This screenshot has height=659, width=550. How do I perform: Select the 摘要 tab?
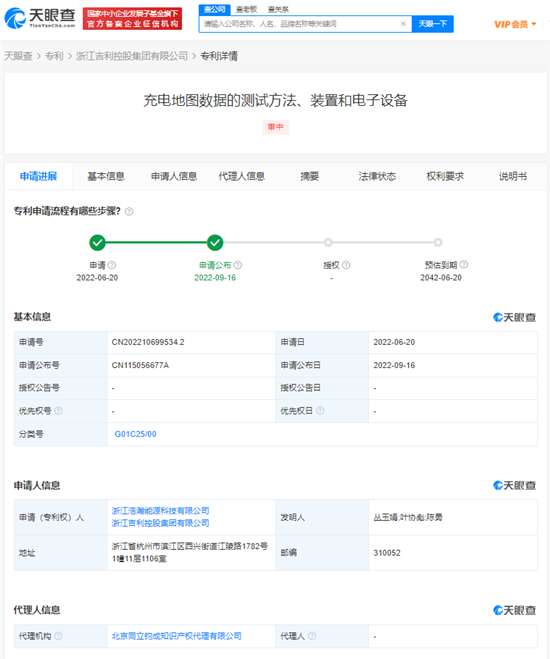point(310,176)
